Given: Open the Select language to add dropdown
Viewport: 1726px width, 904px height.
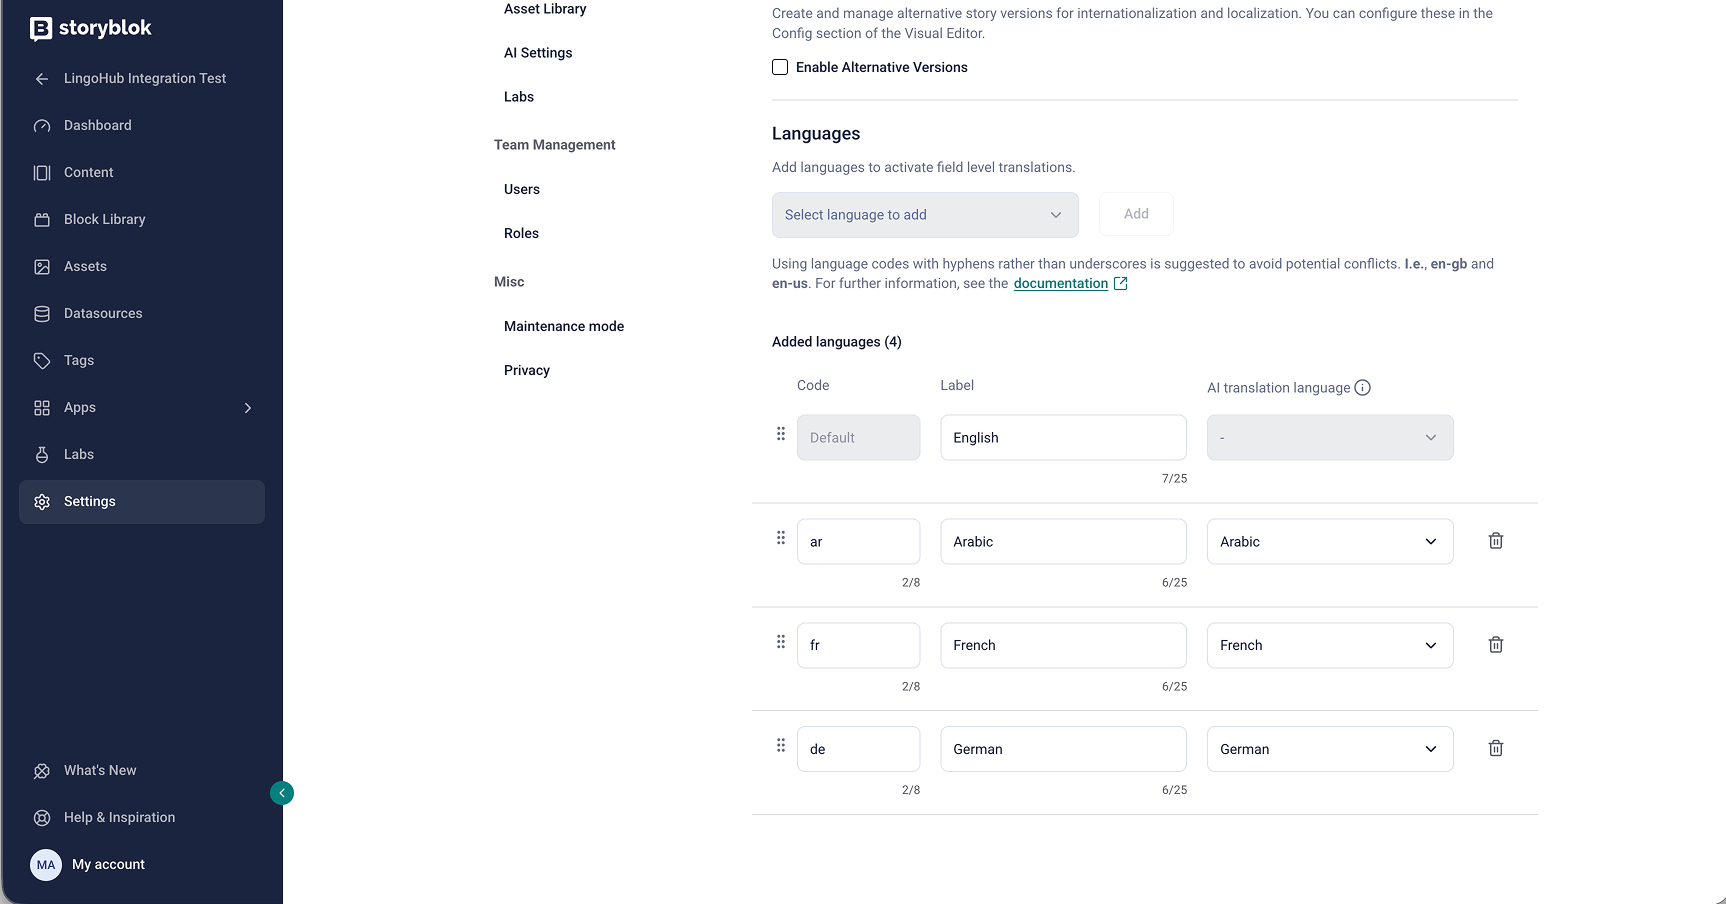Looking at the screenshot, I should pyautogui.click(x=924, y=215).
